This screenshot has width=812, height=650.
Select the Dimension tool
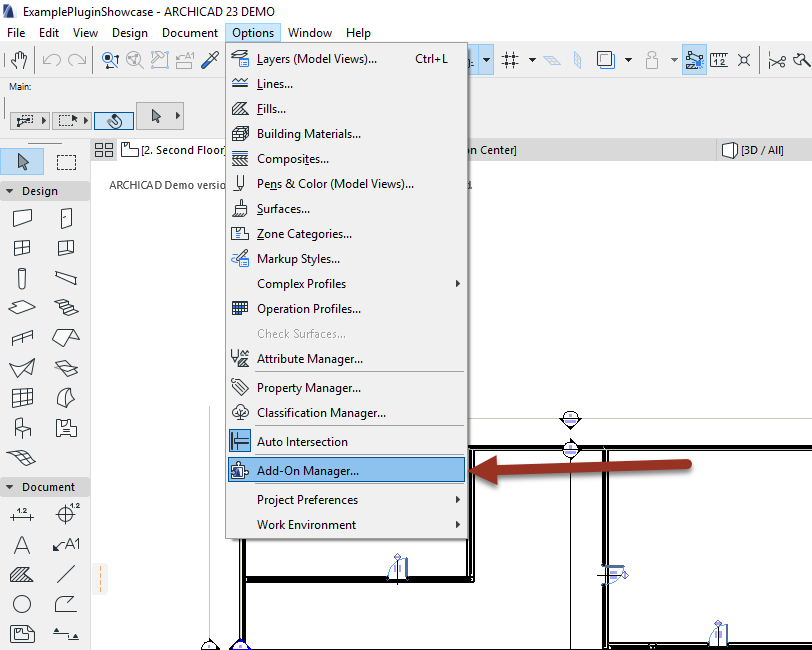point(22,514)
